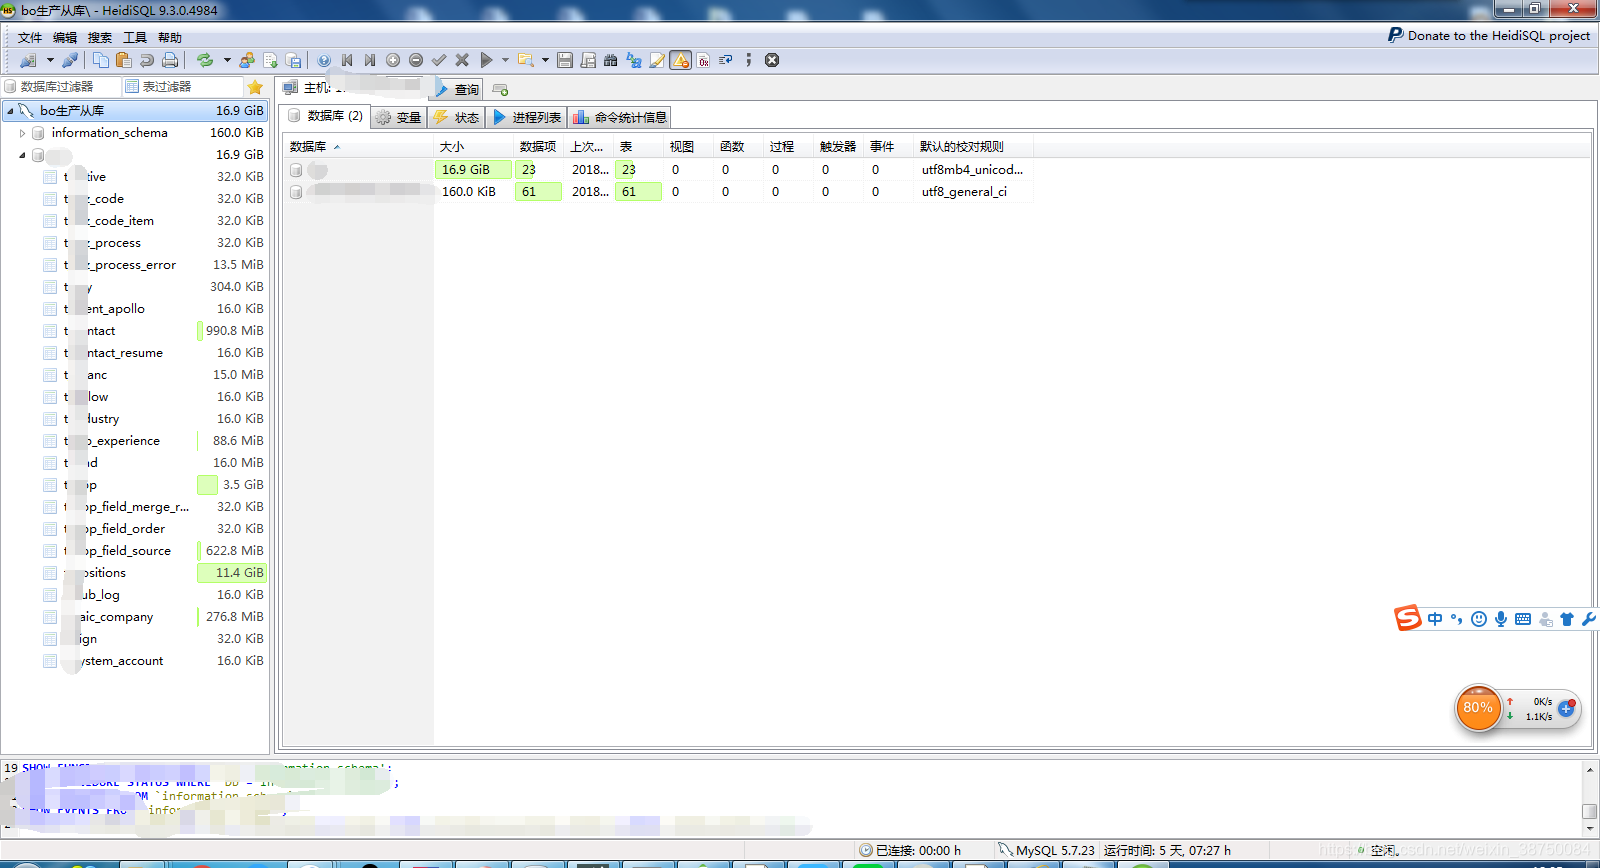
Task: Click the green Refresh icon
Action: [x=205, y=60]
